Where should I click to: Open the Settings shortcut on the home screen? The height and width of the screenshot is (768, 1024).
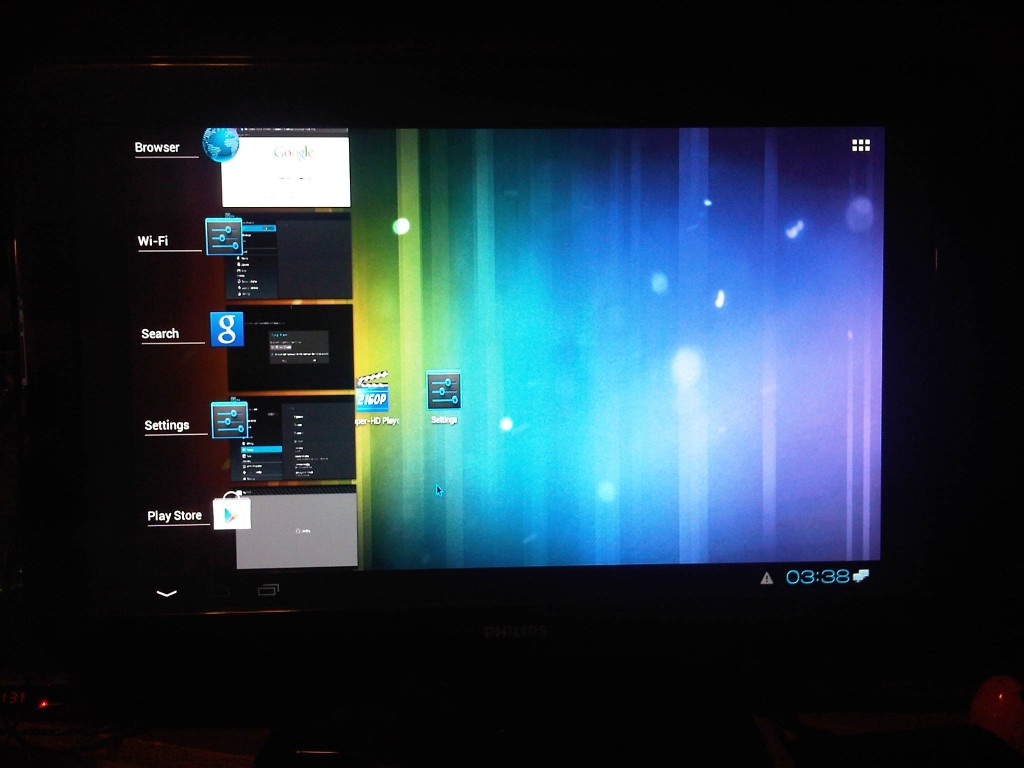443,396
